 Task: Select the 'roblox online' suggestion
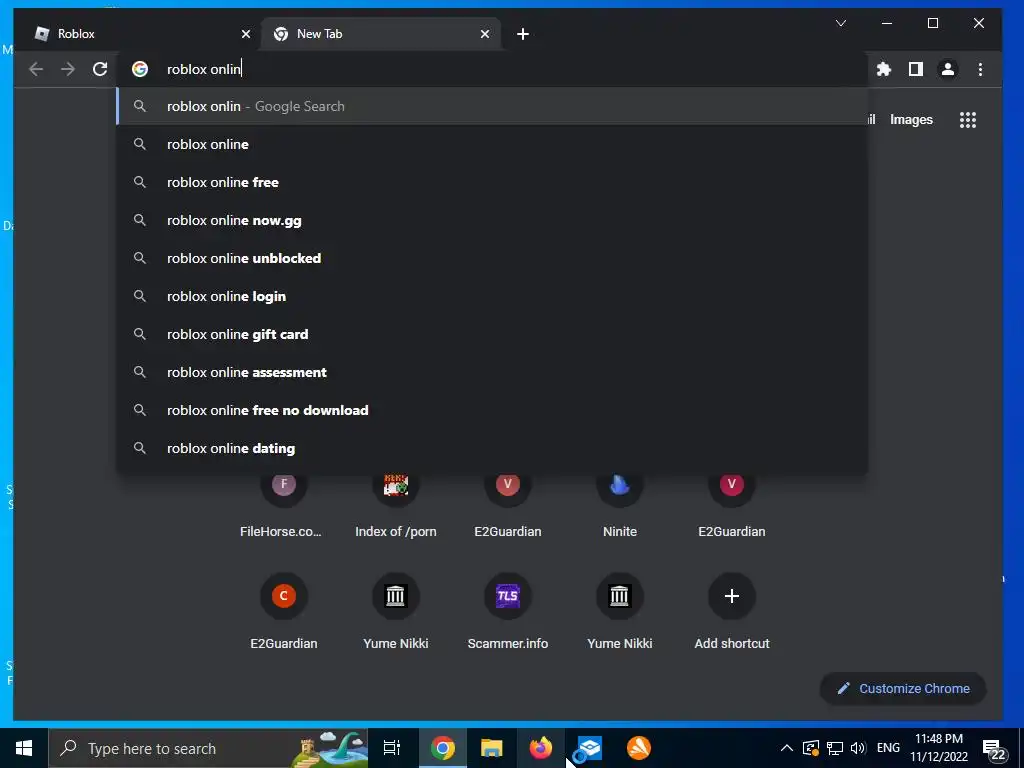tap(492, 144)
